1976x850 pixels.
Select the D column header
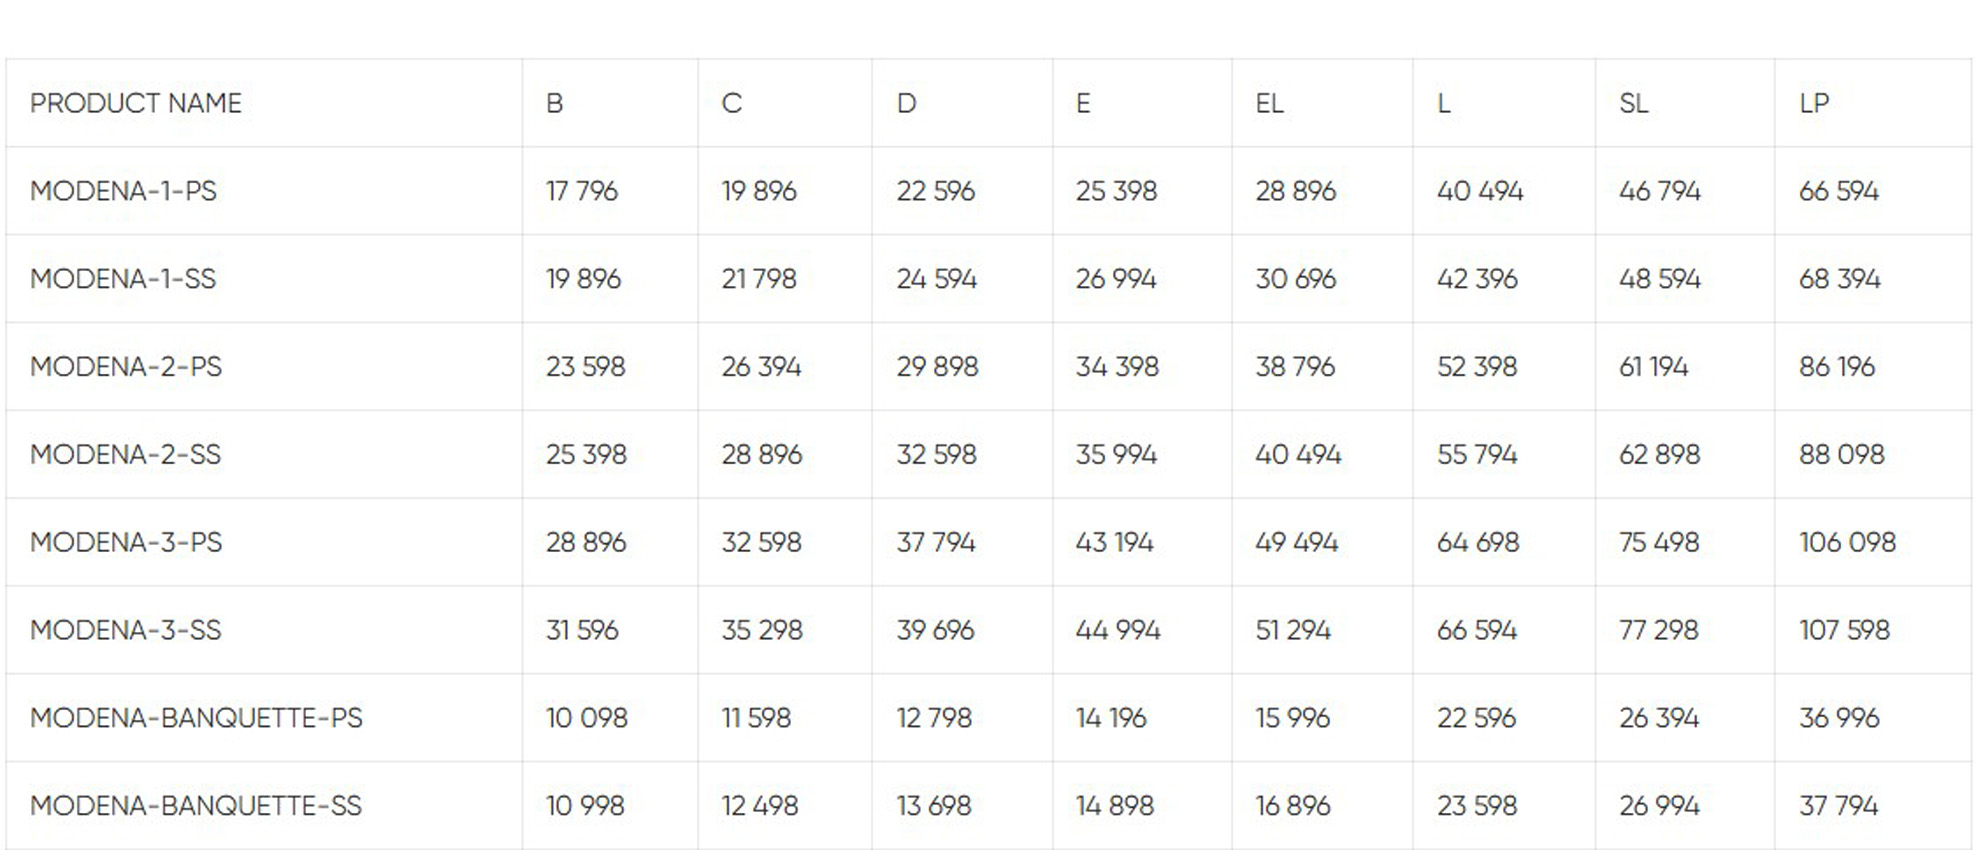[906, 104]
